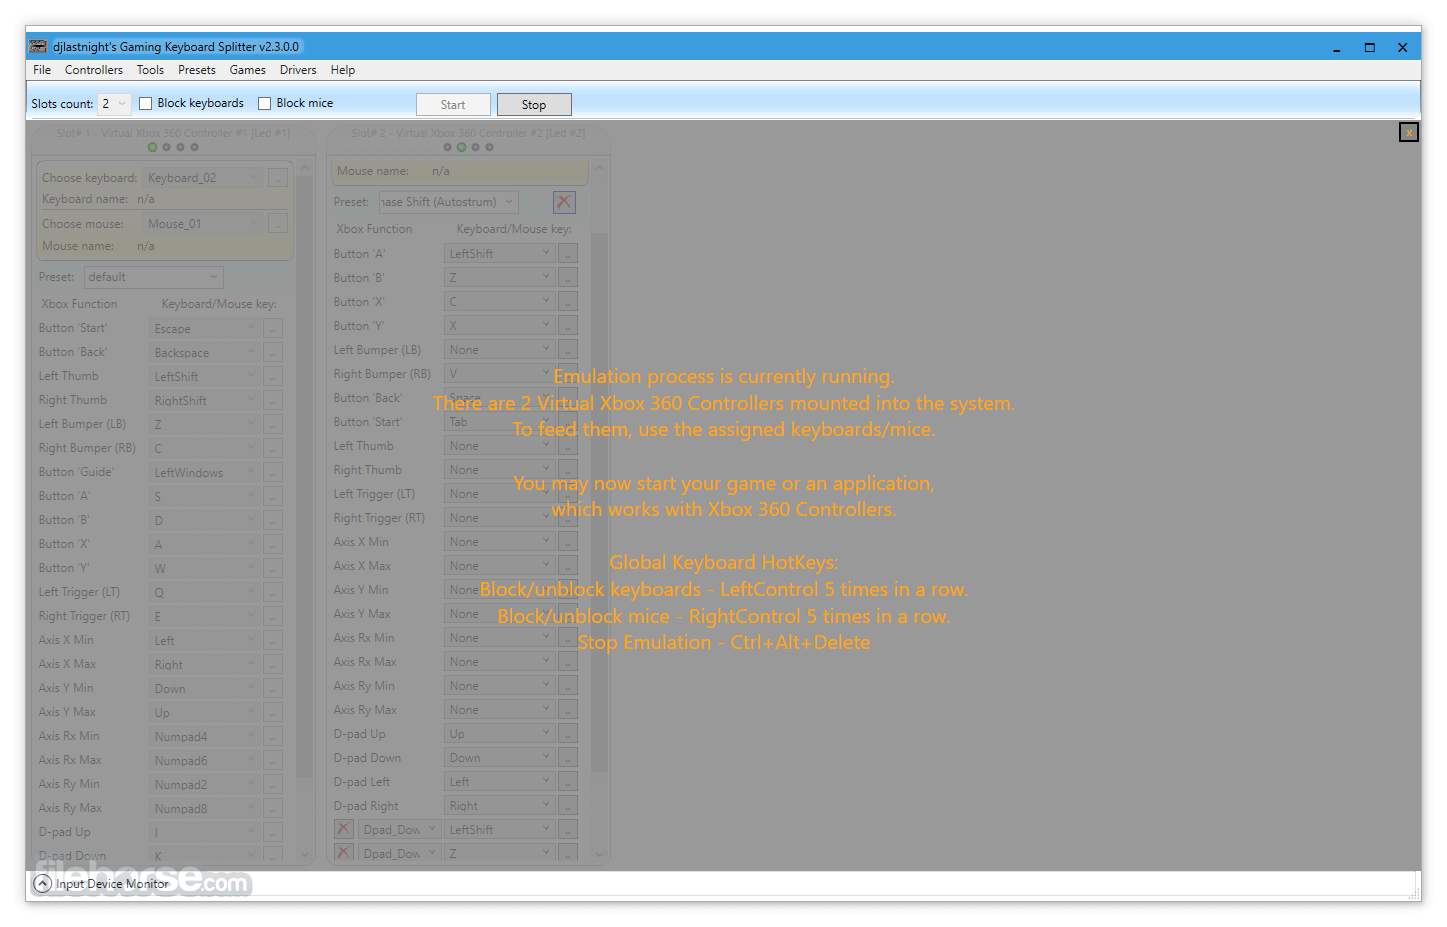Enable the Block mice checkbox

tap(265, 103)
